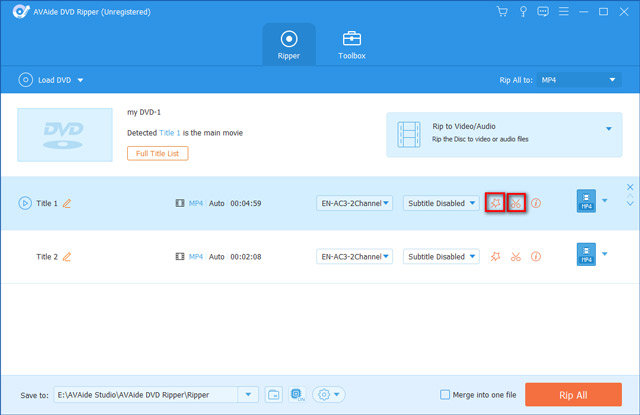Open audio track dropdown for Title 2
640x415 pixels.
(x=354, y=257)
